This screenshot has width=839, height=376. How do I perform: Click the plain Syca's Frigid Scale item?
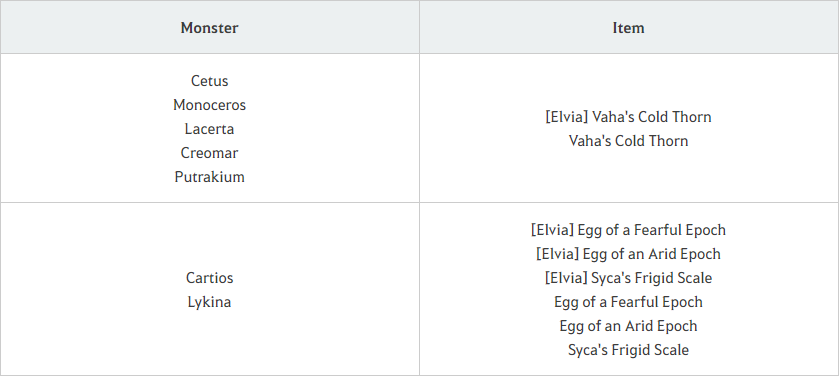point(628,350)
